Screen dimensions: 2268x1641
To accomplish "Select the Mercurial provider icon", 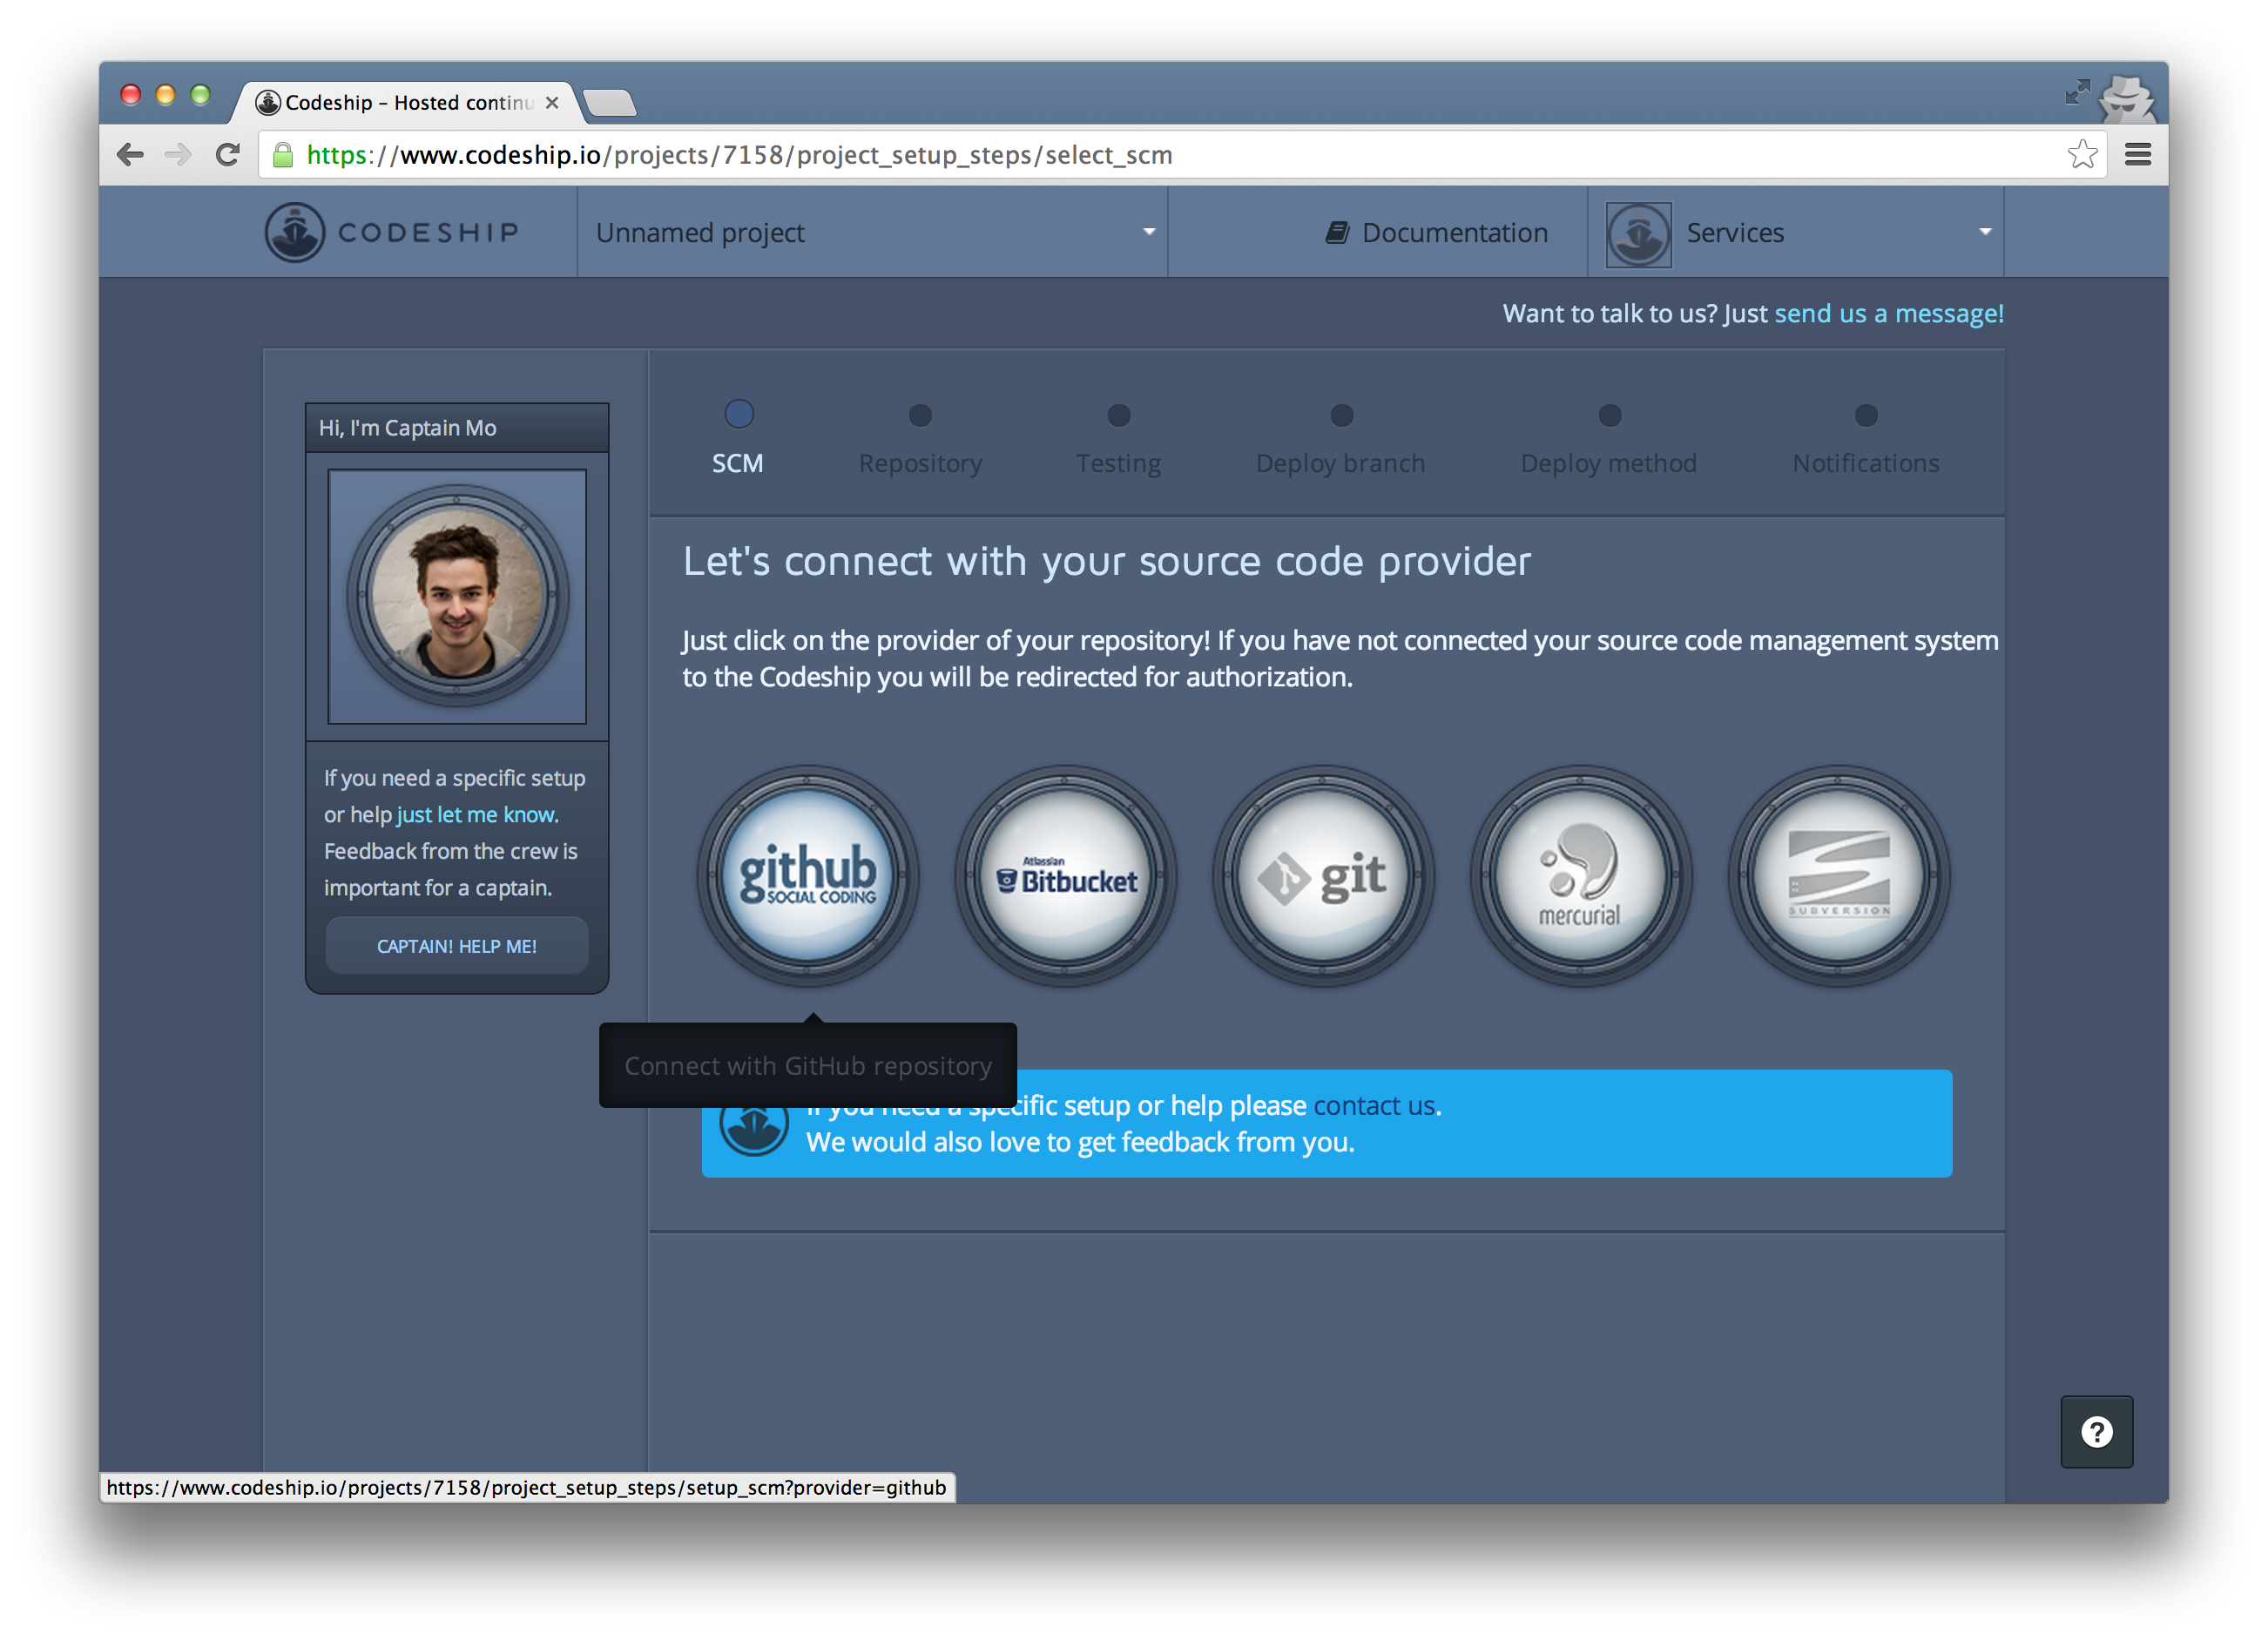I will click(1580, 875).
